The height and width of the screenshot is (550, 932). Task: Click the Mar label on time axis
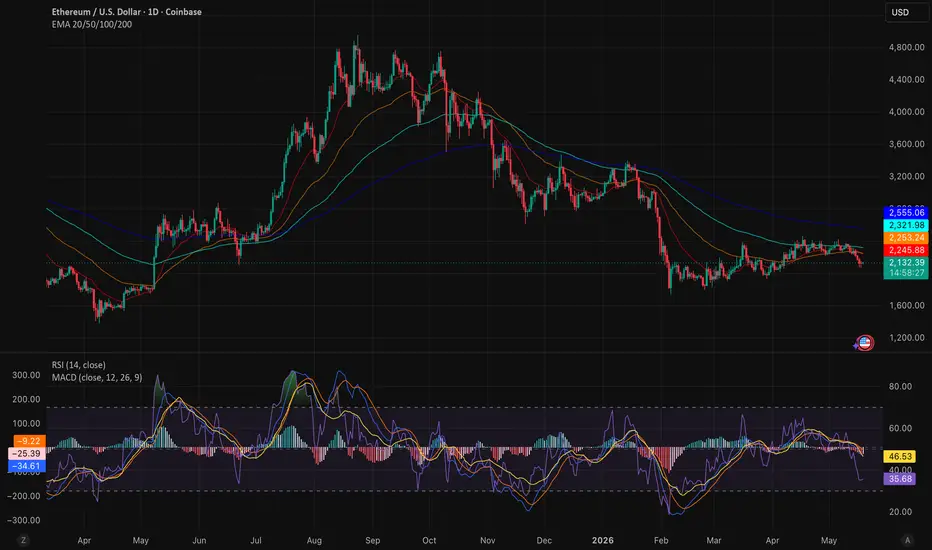[x=713, y=540]
